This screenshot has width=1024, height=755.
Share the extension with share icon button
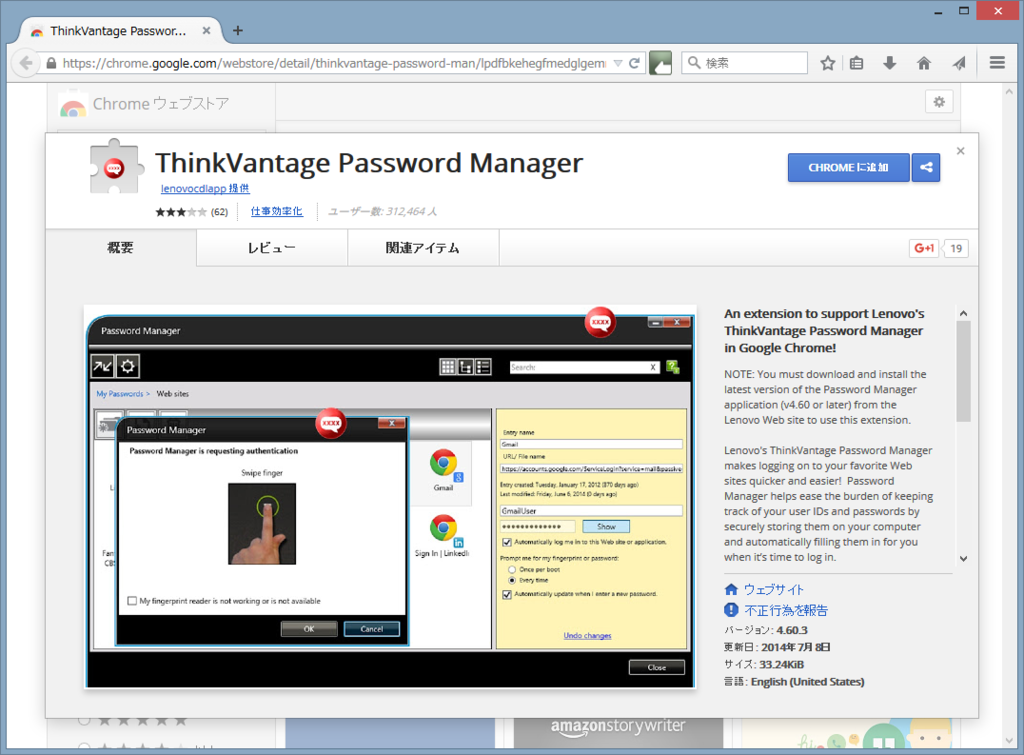[925, 168]
